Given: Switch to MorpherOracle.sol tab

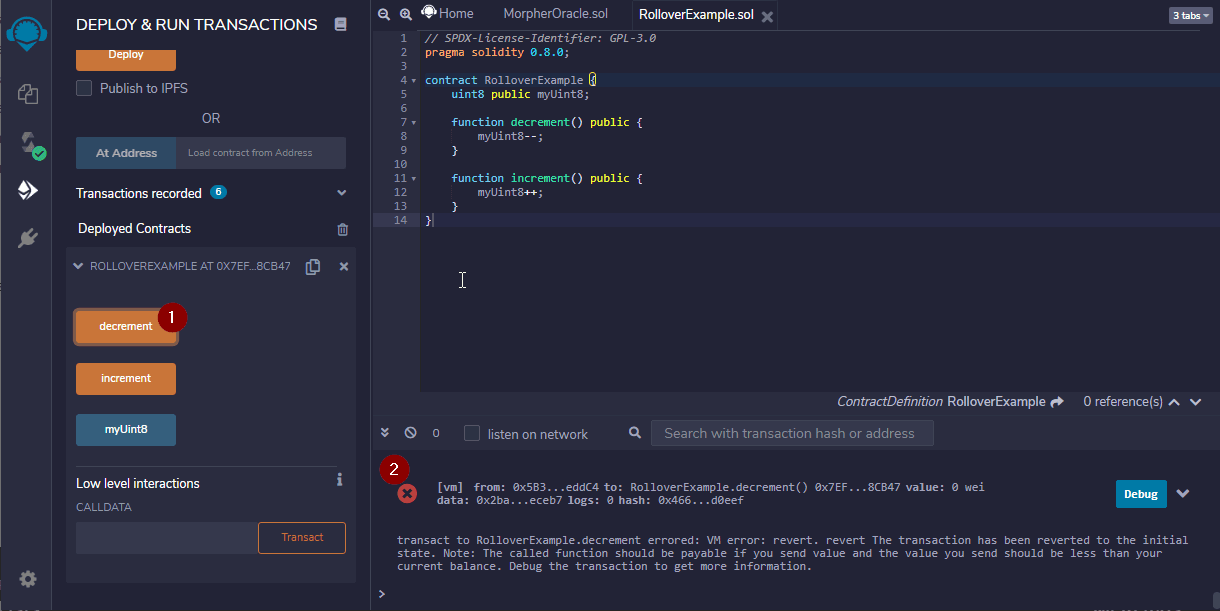Looking at the screenshot, I should [556, 14].
